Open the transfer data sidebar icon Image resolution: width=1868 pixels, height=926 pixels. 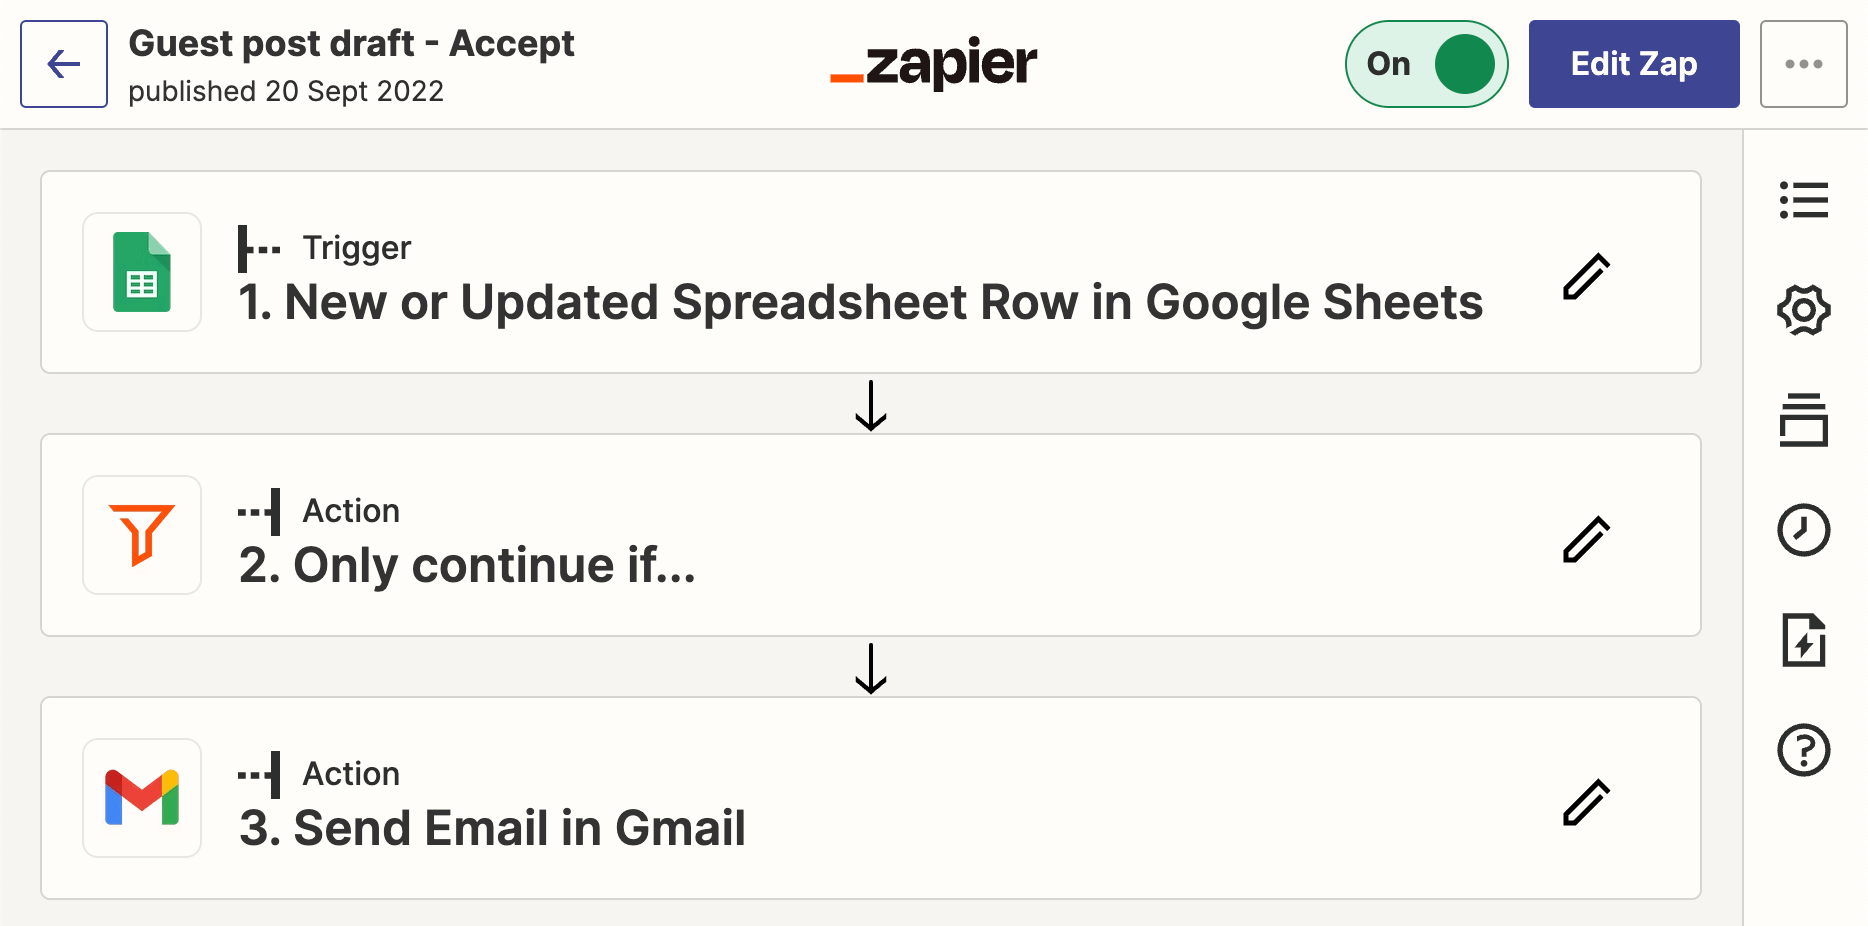(1803, 641)
